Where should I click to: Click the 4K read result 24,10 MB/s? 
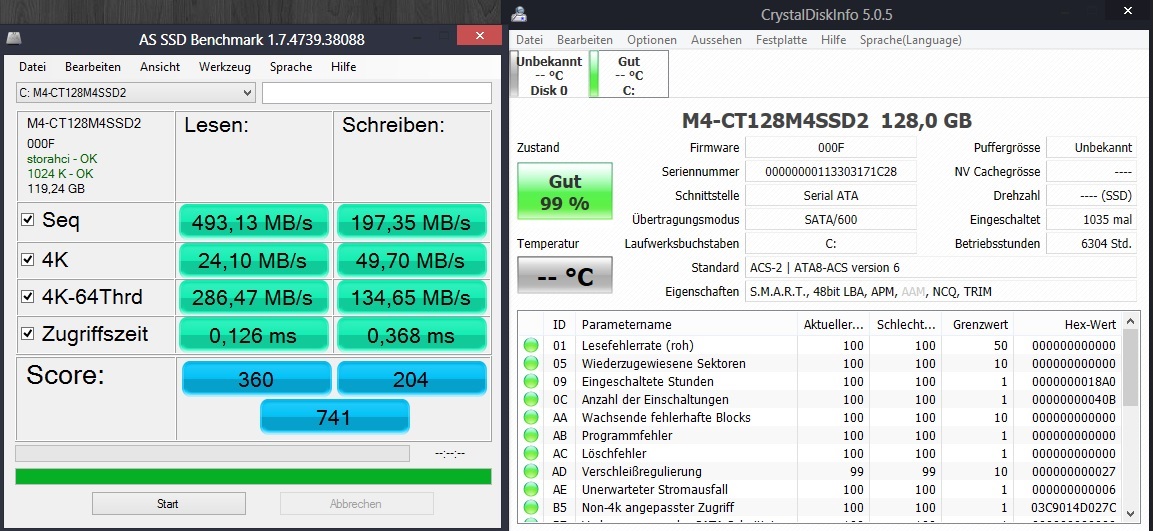click(252, 260)
